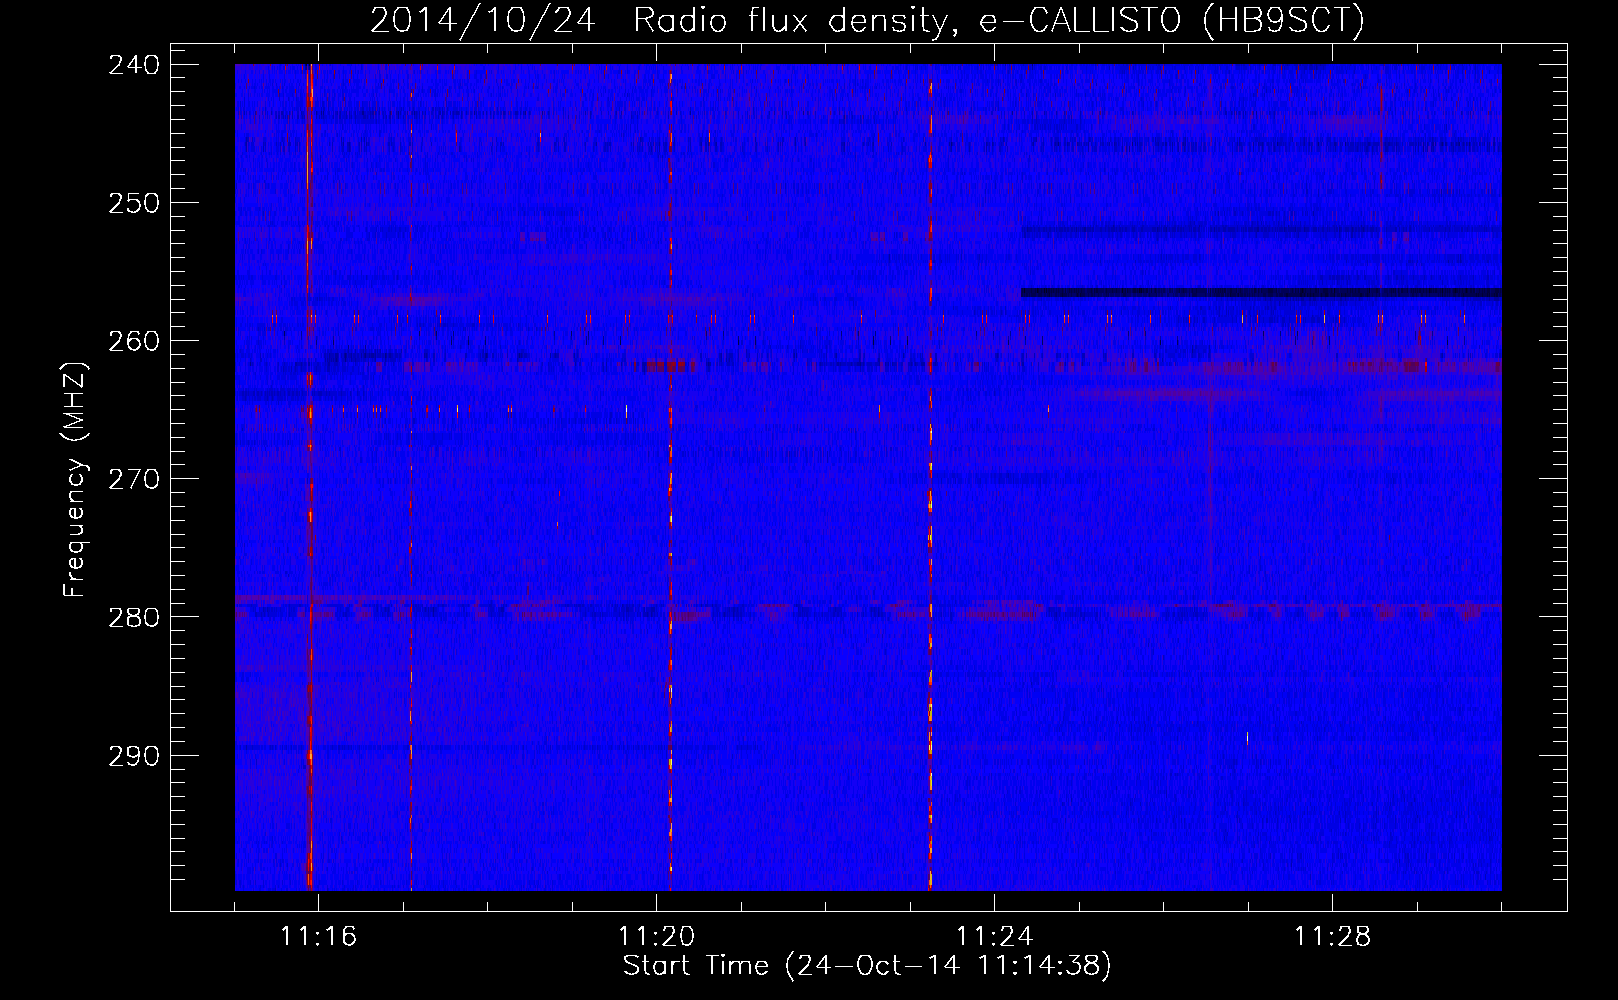1618x1000 pixels.
Task: Click the 11:20 time tick label
Action: (x=657, y=937)
